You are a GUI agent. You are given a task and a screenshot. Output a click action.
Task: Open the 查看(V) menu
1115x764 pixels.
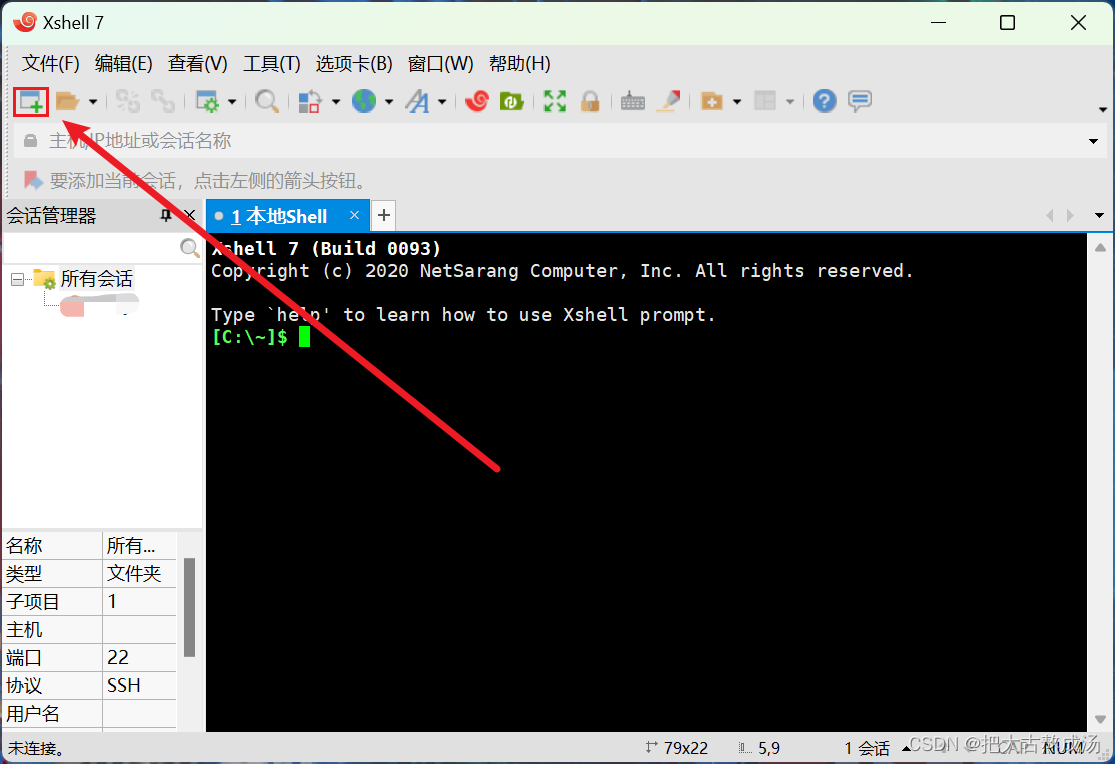(x=198, y=64)
